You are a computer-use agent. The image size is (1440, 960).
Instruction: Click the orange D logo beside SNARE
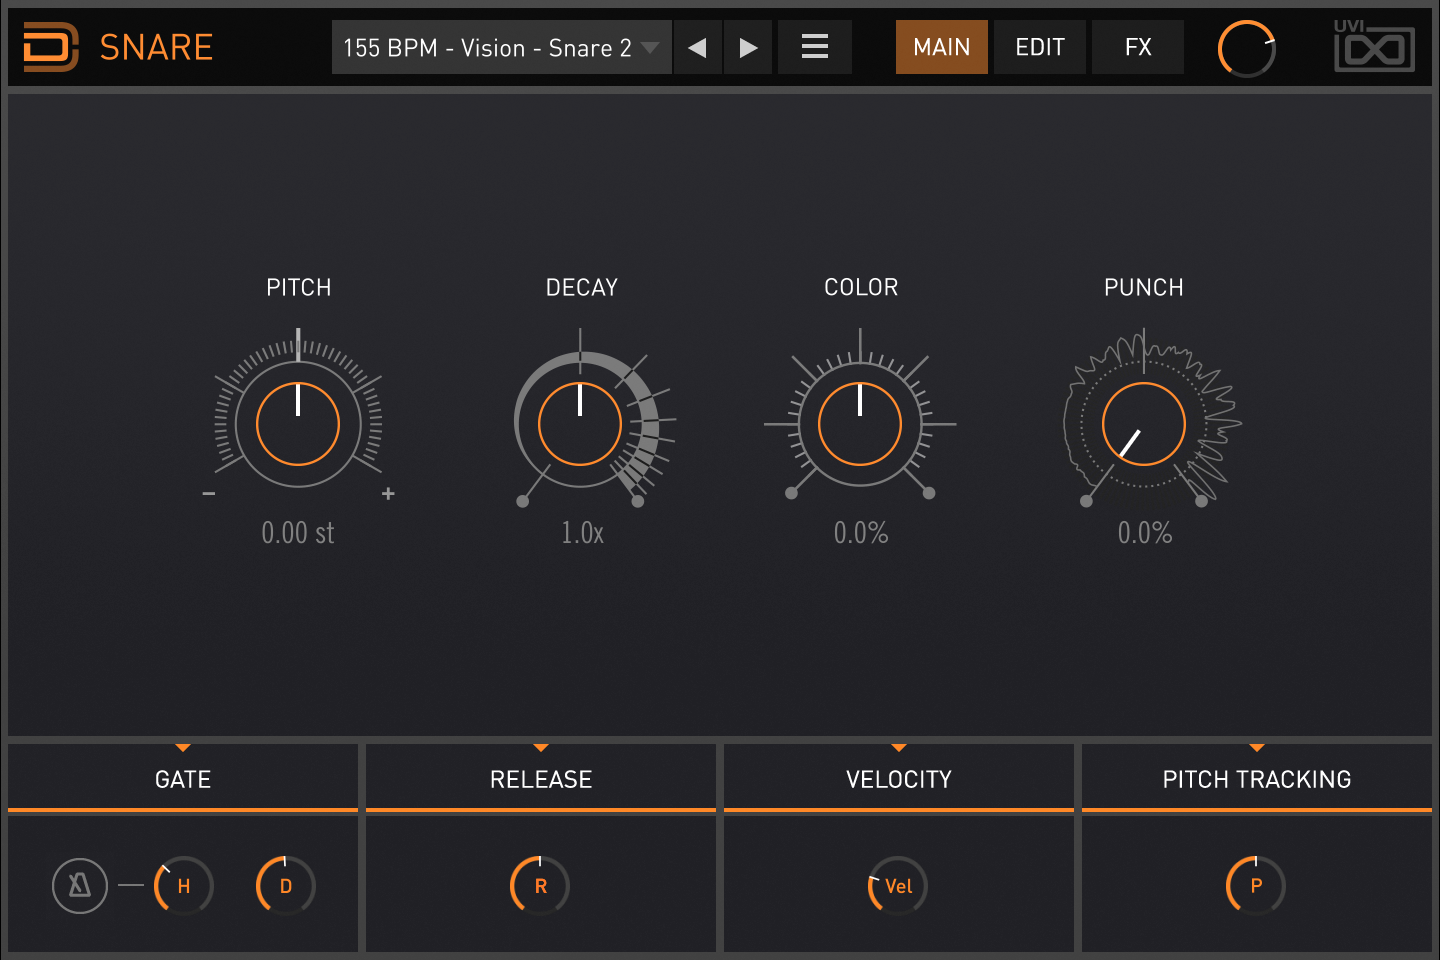(51, 47)
